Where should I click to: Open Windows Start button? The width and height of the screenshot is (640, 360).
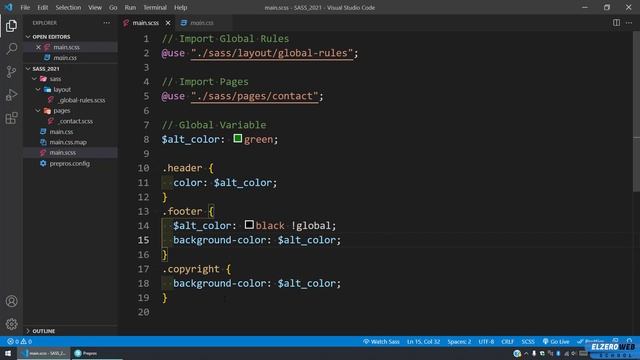pos(8,353)
